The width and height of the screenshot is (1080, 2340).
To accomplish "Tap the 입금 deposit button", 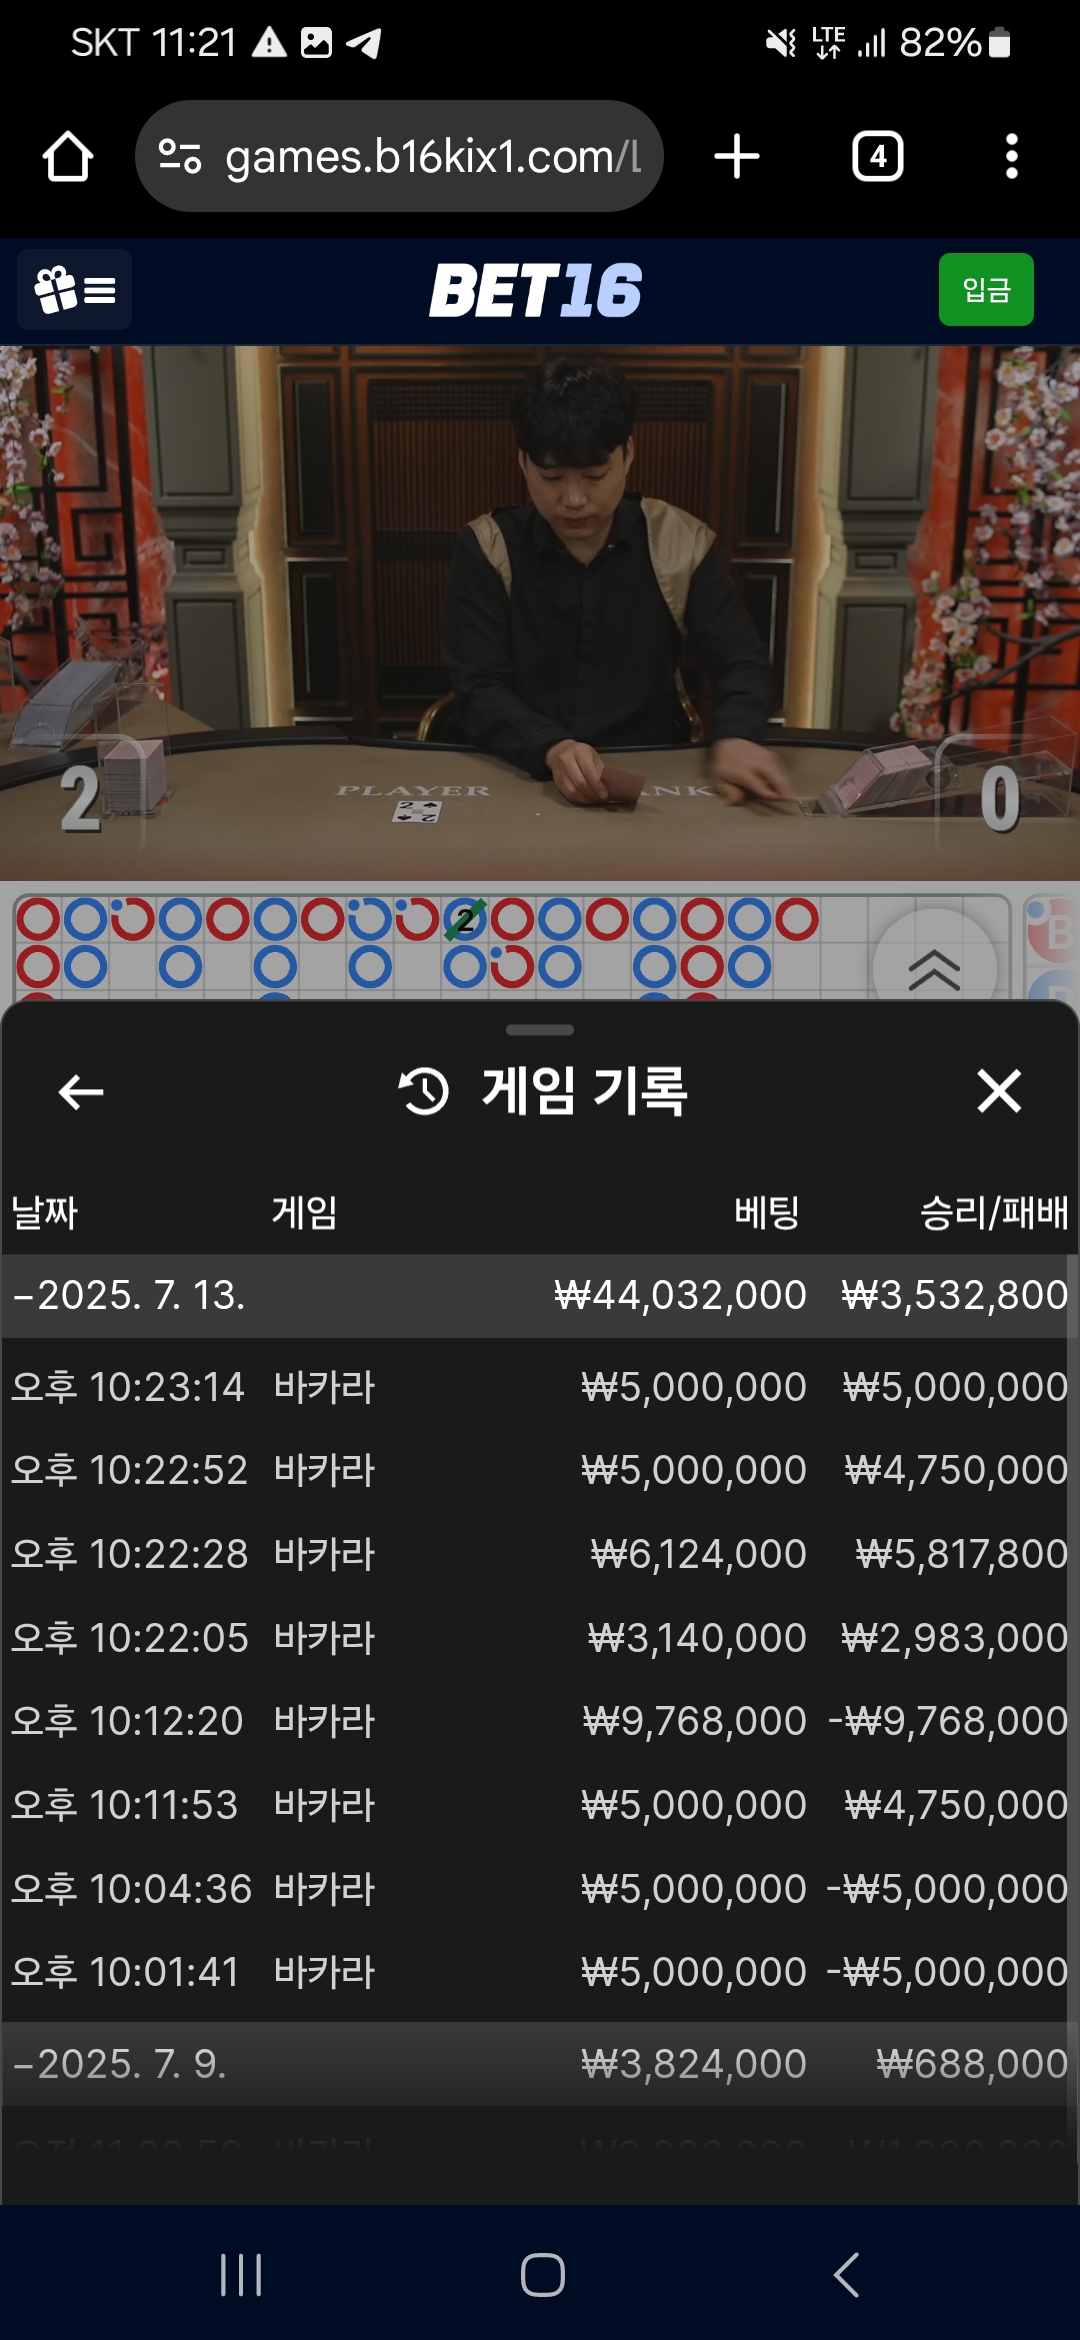I will click(986, 290).
